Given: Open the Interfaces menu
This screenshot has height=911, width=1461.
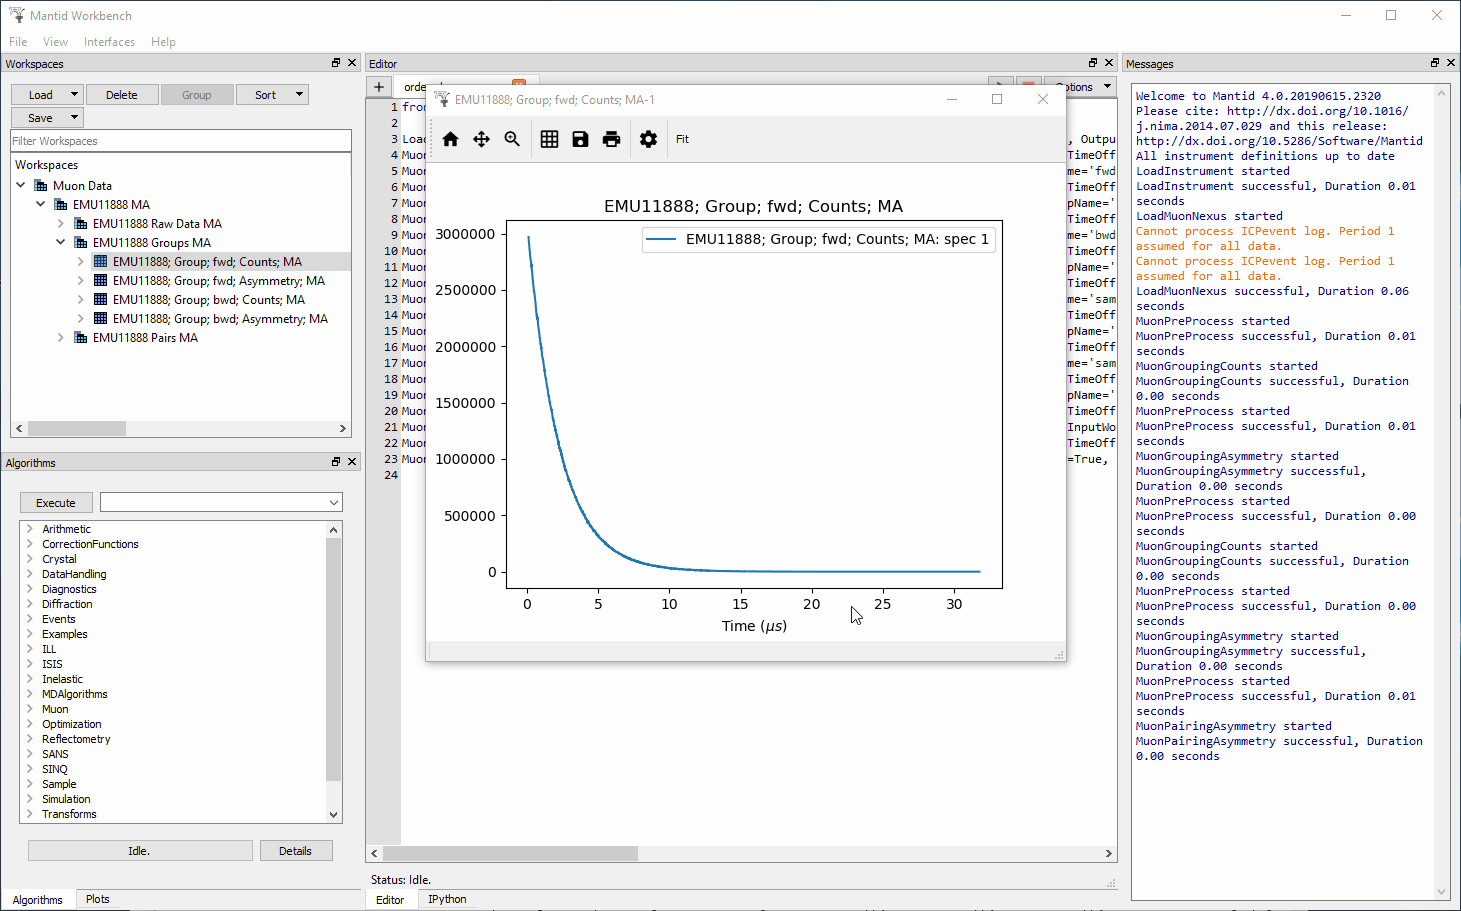Looking at the screenshot, I should coord(109,42).
